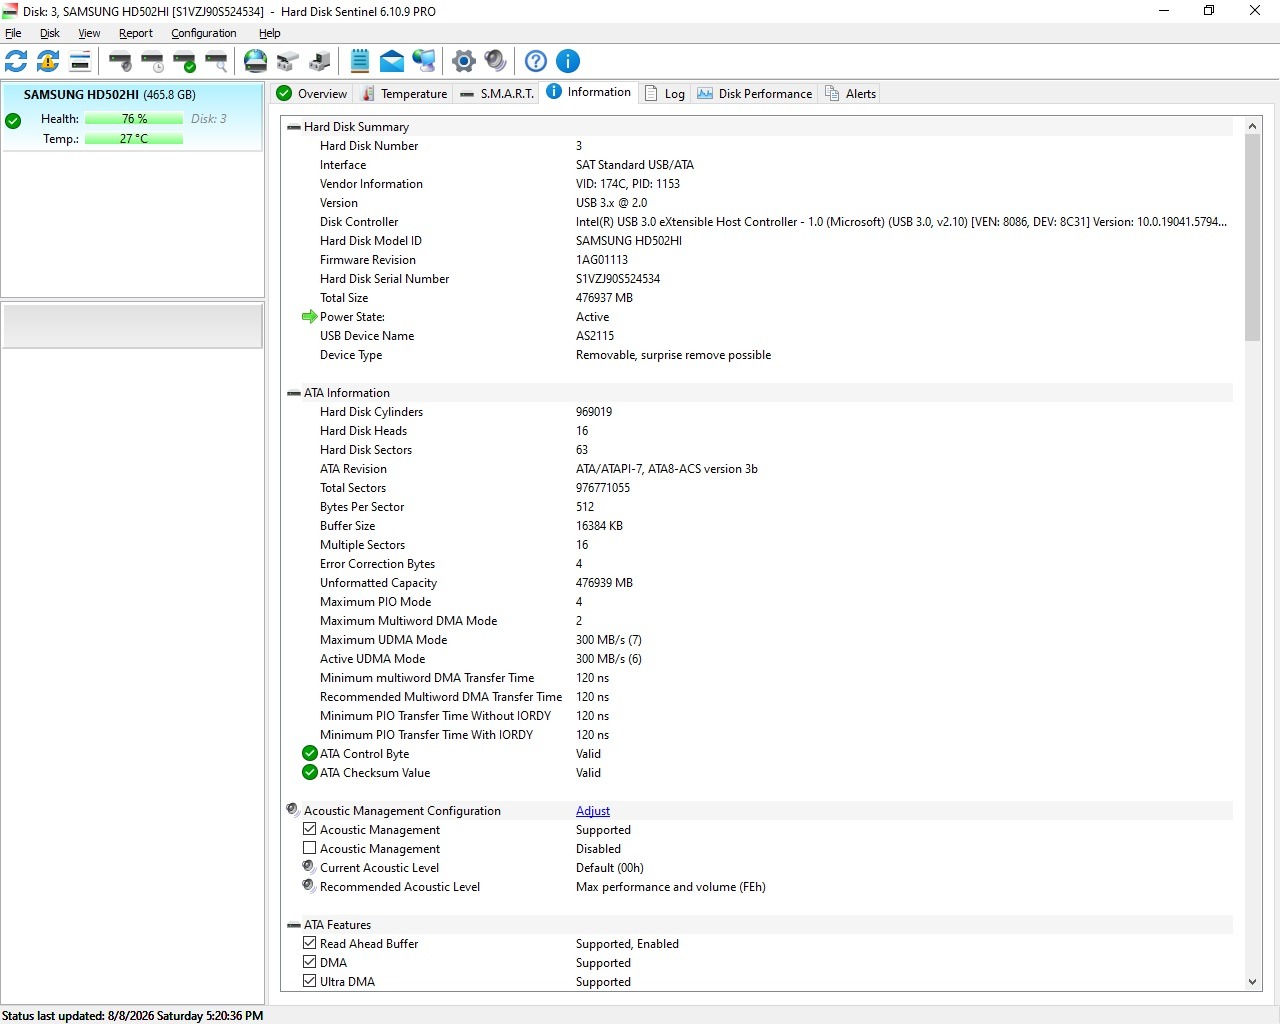Collapse the Hard Disk Summary section
Image resolution: width=1280 pixels, height=1024 pixels.
pos(294,127)
